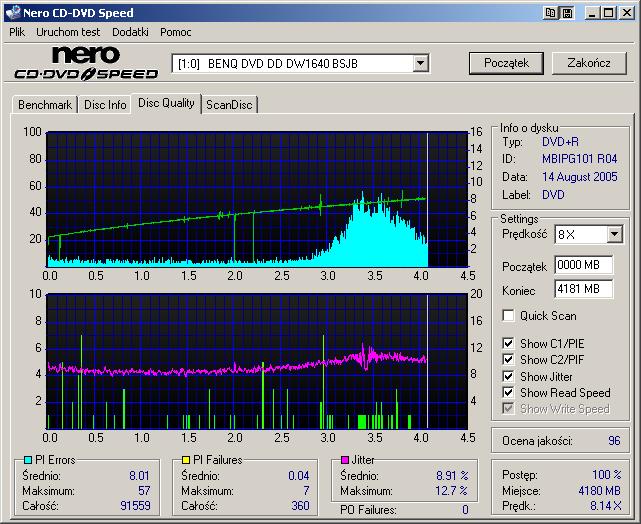641x524 pixels.
Task: Click the Miejsce 4180 MB value
Action: (x=599, y=490)
